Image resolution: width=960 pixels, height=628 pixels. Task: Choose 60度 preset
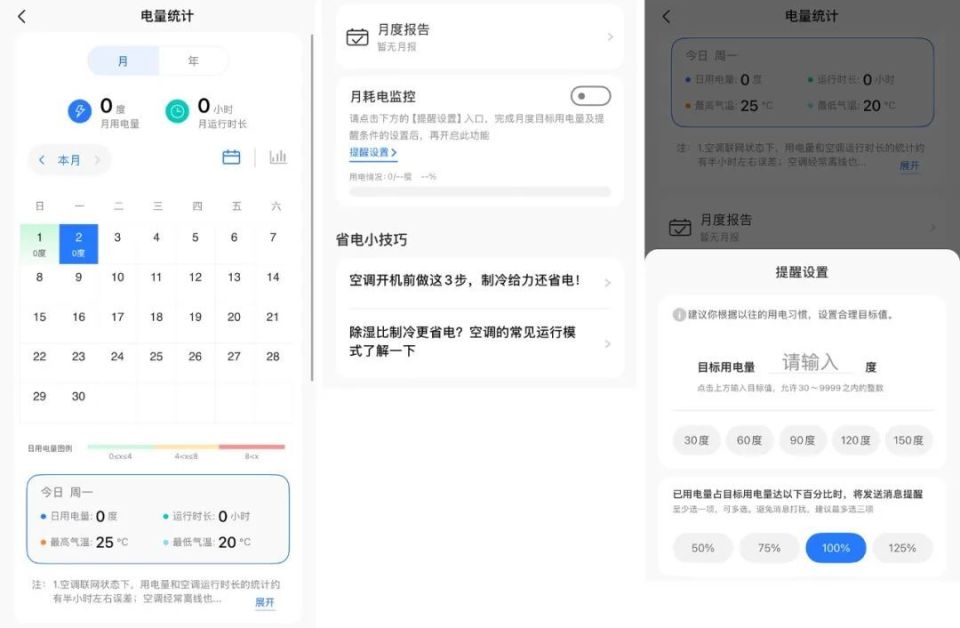tap(749, 441)
